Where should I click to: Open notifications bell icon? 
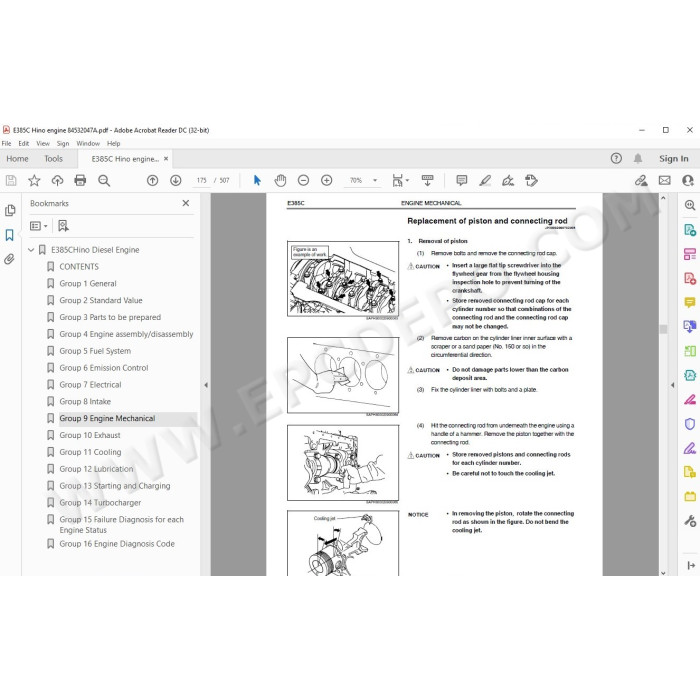(x=638, y=158)
